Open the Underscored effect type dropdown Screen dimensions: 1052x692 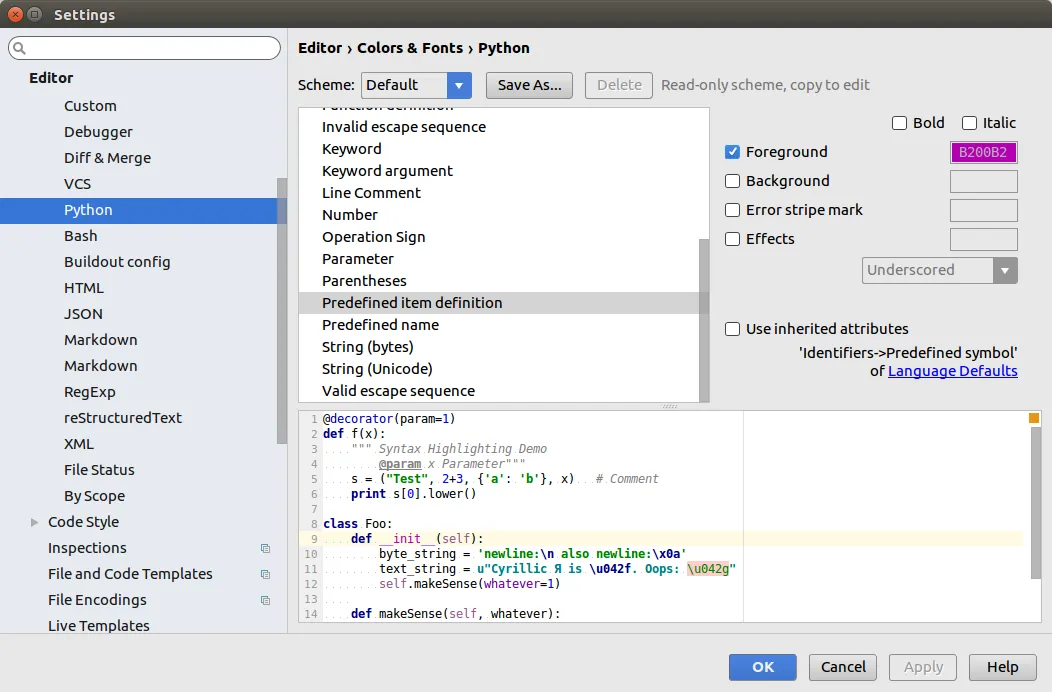tap(939, 270)
